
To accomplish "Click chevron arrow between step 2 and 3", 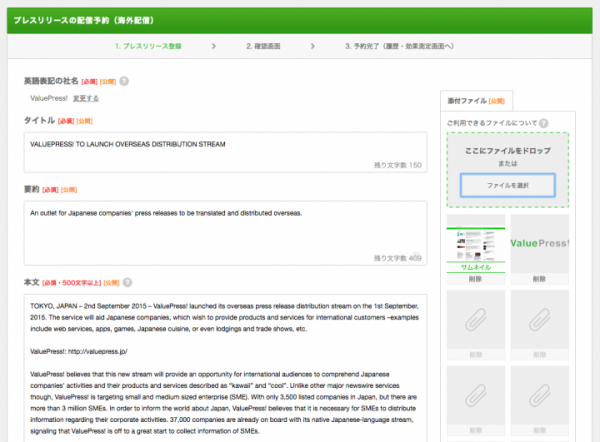I will pos(313,46).
